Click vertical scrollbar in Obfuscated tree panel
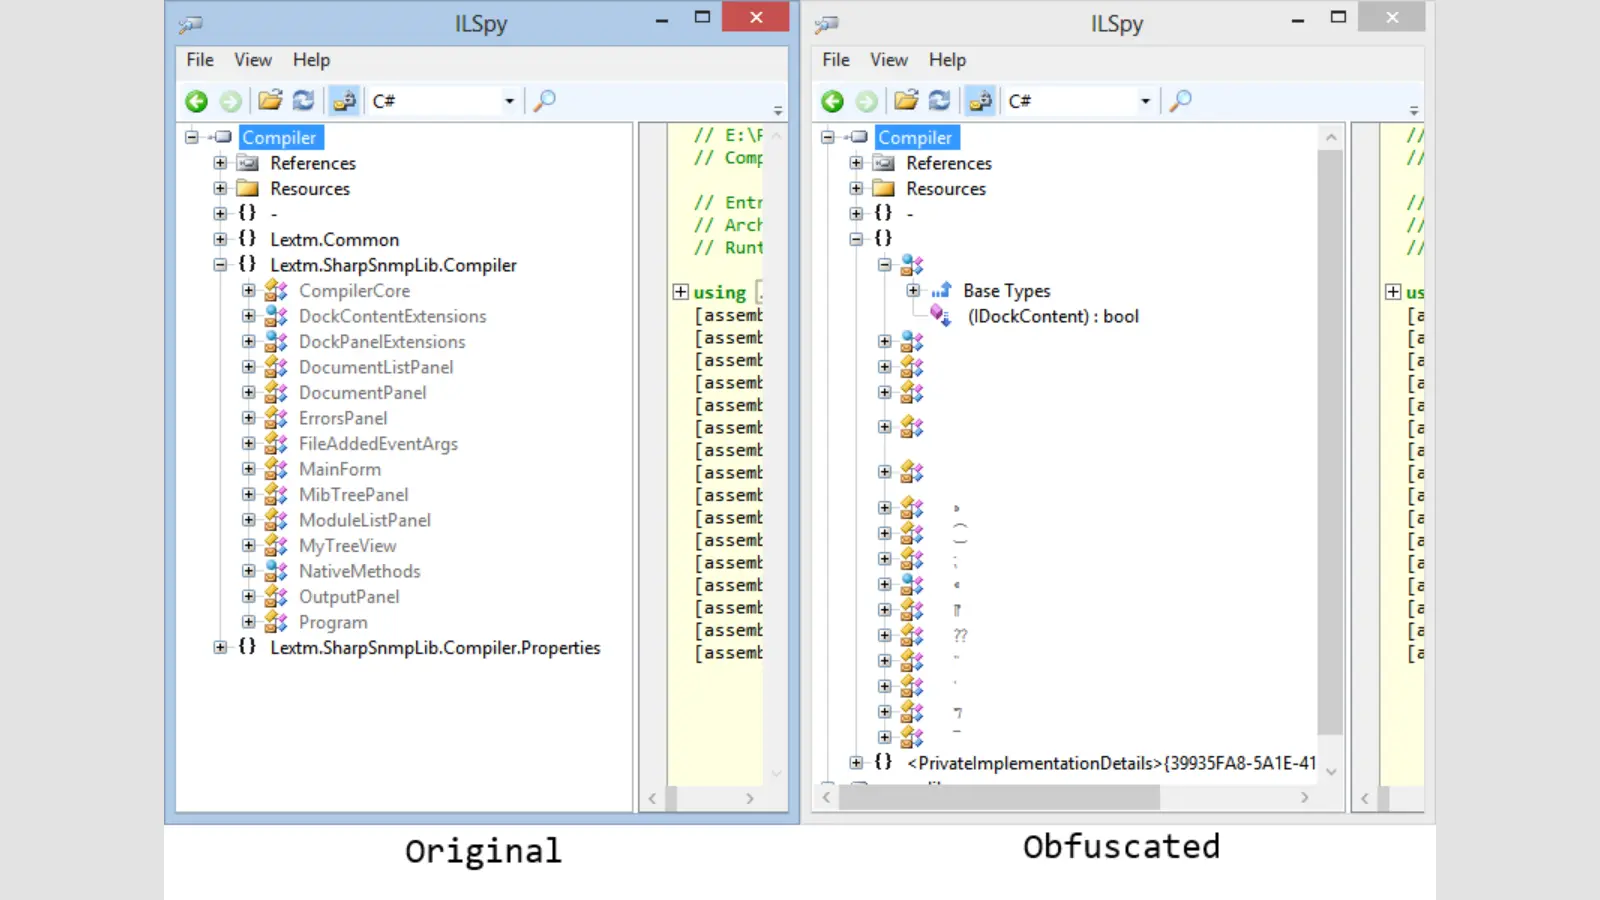The width and height of the screenshot is (1600, 900). [1330, 440]
